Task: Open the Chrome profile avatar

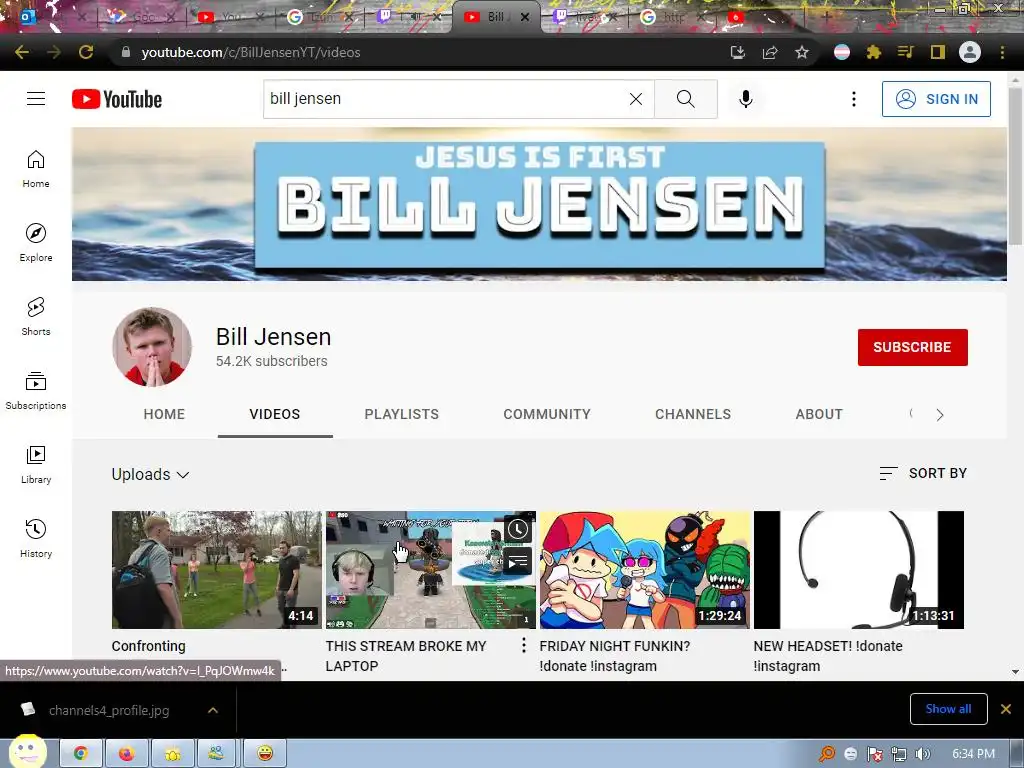Action: pyautogui.click(x=970, y=52)
